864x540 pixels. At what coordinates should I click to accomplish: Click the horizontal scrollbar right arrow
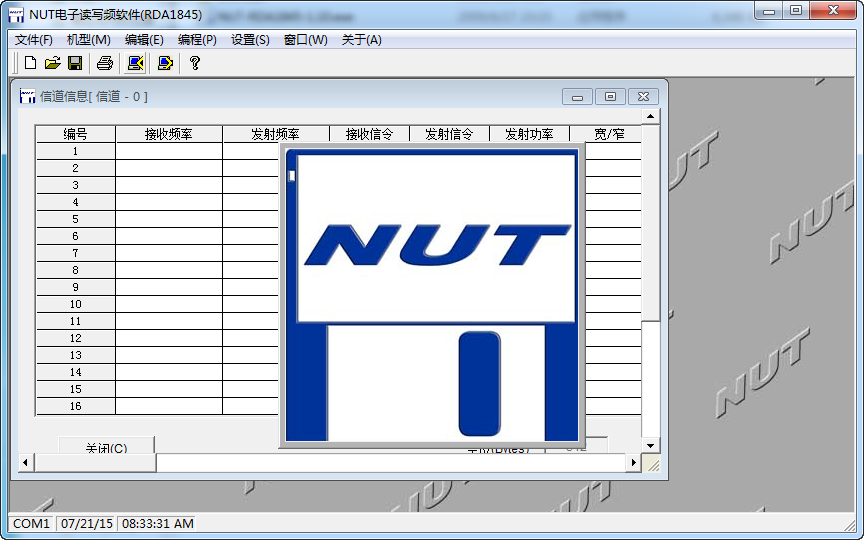634,463
